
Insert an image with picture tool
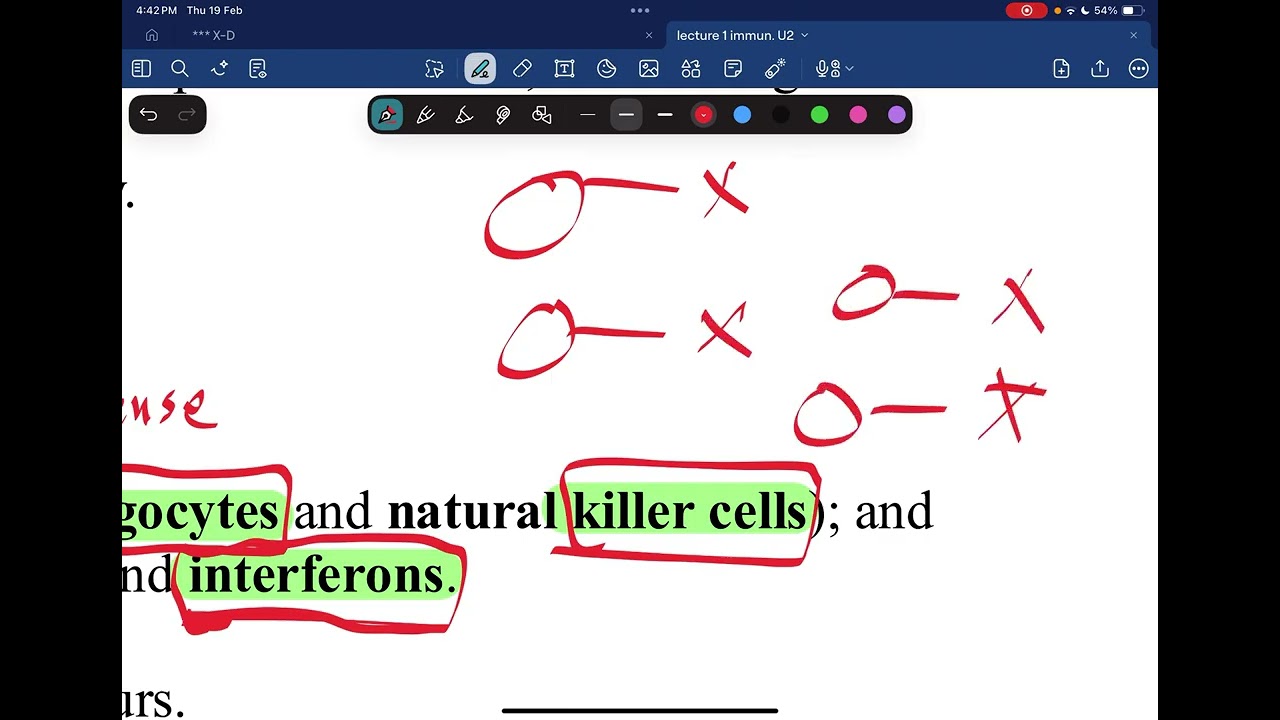coord(649,69)
